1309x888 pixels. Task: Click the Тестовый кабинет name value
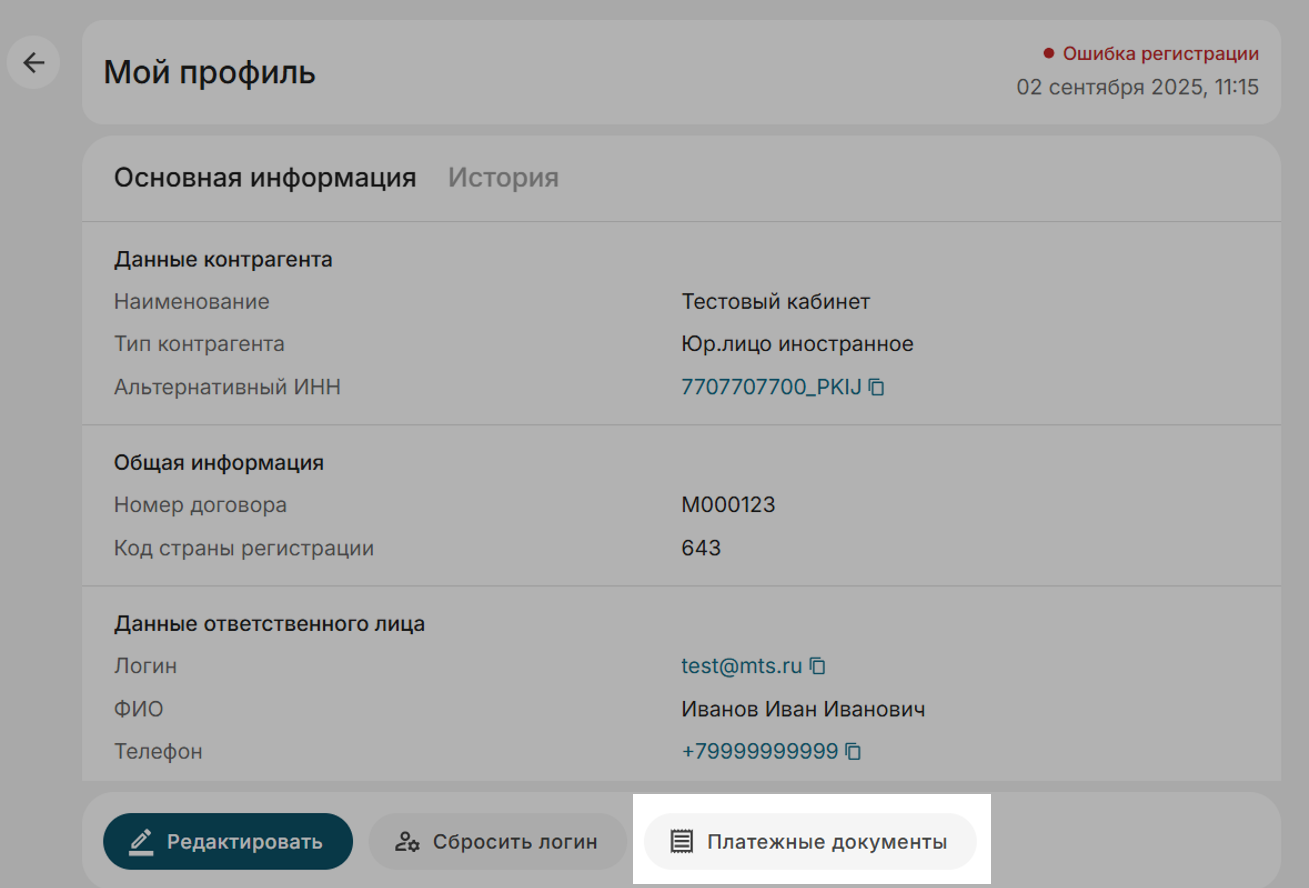pos(775,301)
